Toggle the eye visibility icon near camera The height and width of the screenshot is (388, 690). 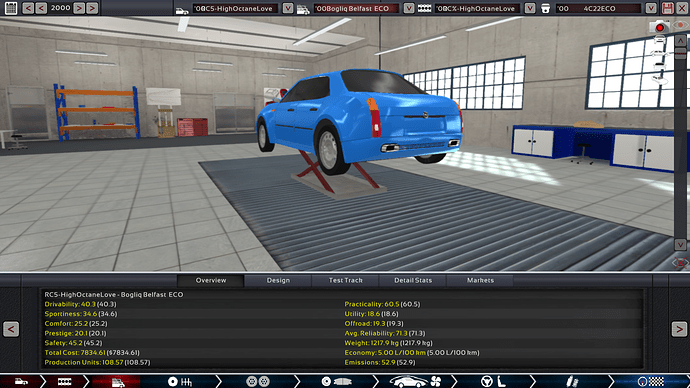pyautogui.click(x=680, y=25)
